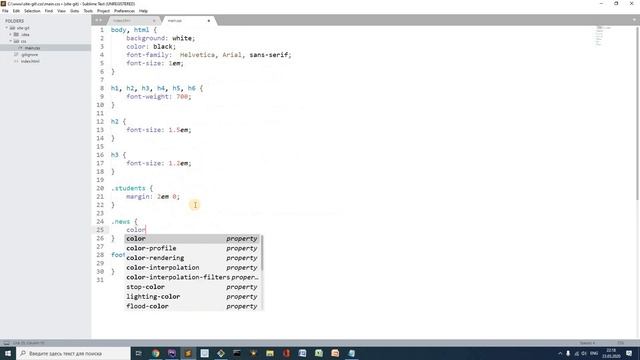This screenshot has height=360, width=640.
Task: Click the .idea folder icon
Action: pyautogui.click(x=16, y=34)
